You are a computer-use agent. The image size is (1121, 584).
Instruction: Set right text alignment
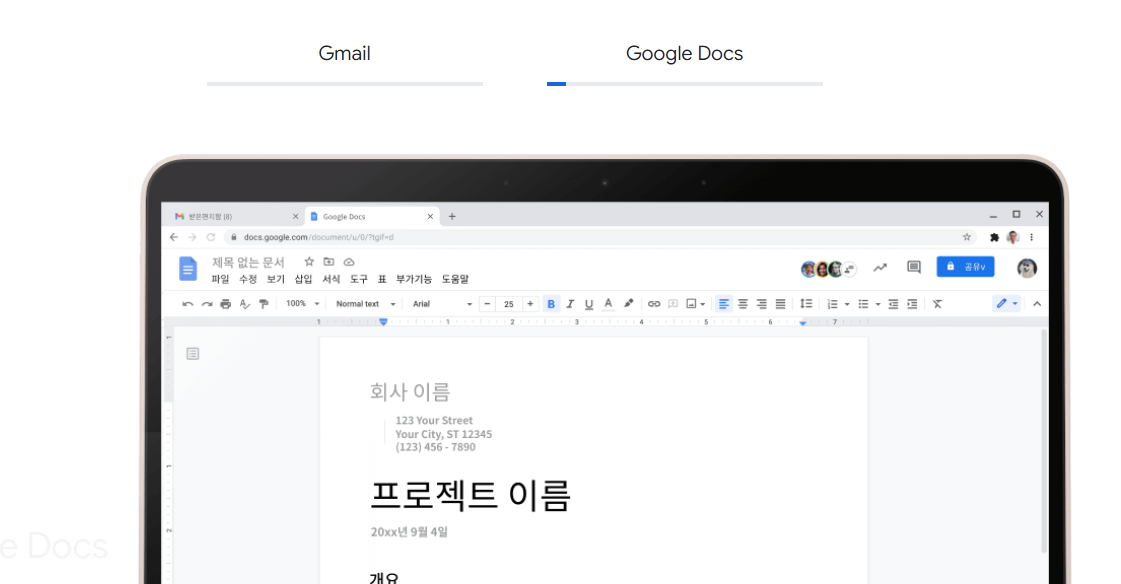[x=761, y=304]
